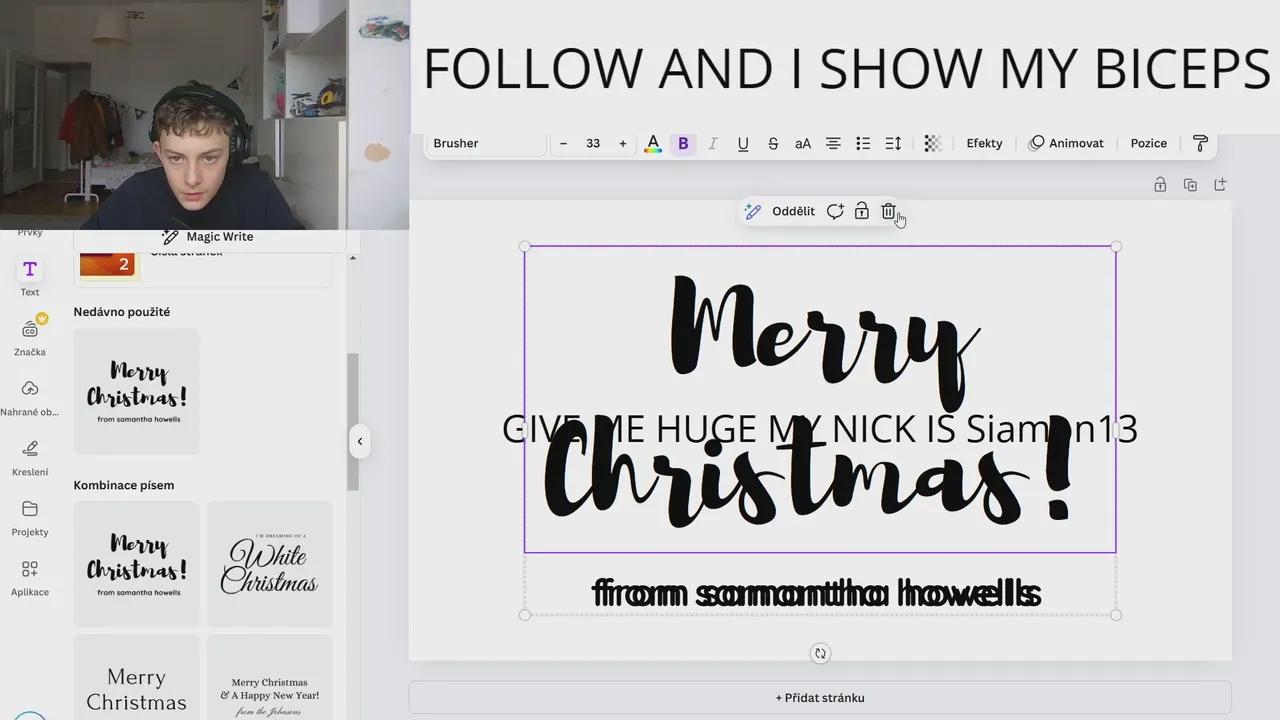The width and height of the screenshot is (1280, 720).
Task: Change the text alignment
Action: pos(833,144)
